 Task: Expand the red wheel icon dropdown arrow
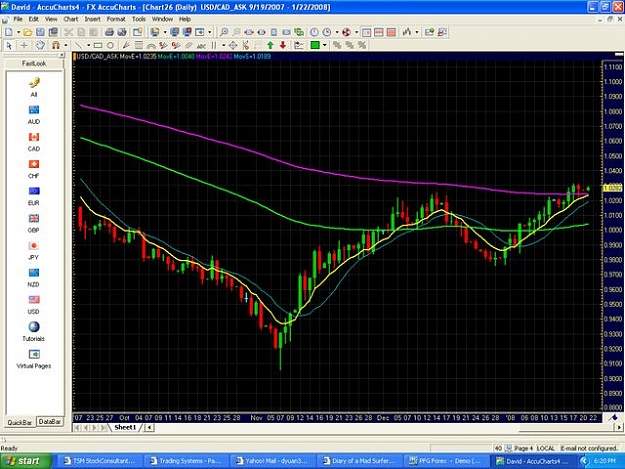coord(356,32)
